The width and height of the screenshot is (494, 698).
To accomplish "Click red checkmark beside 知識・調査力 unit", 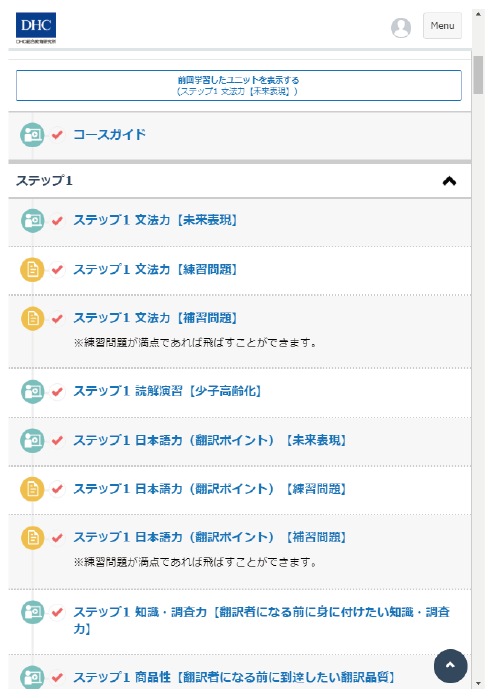I will (x=57, y=612).
